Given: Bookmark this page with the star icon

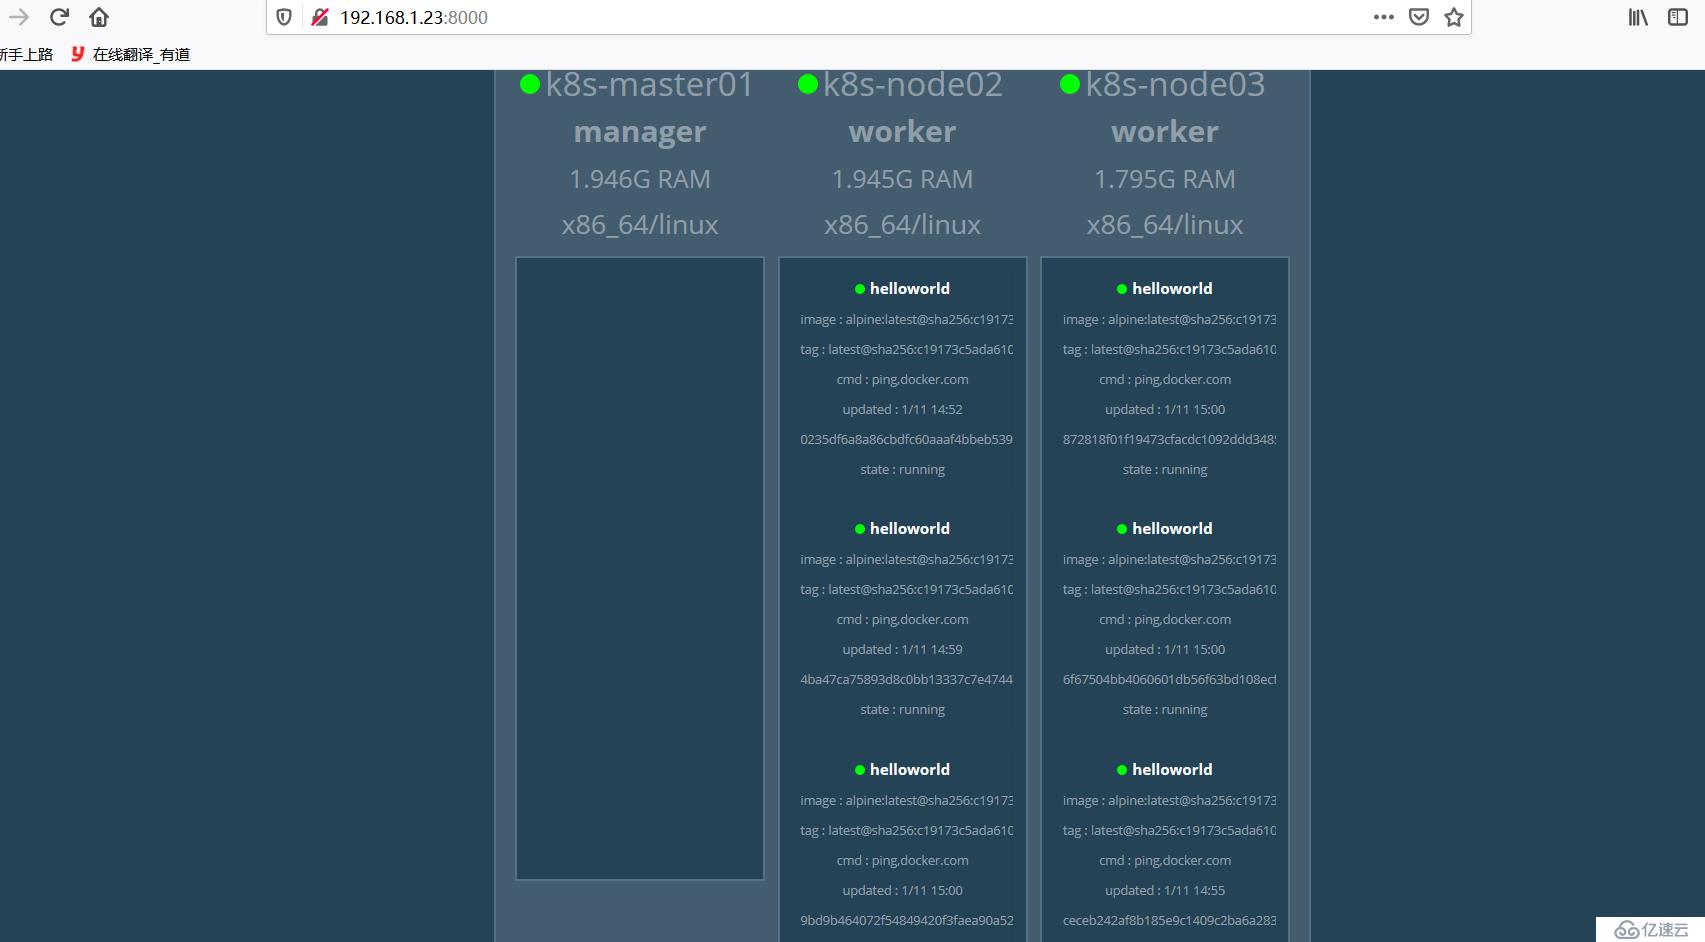Looking at the screenshot, I should point(1454,17).
